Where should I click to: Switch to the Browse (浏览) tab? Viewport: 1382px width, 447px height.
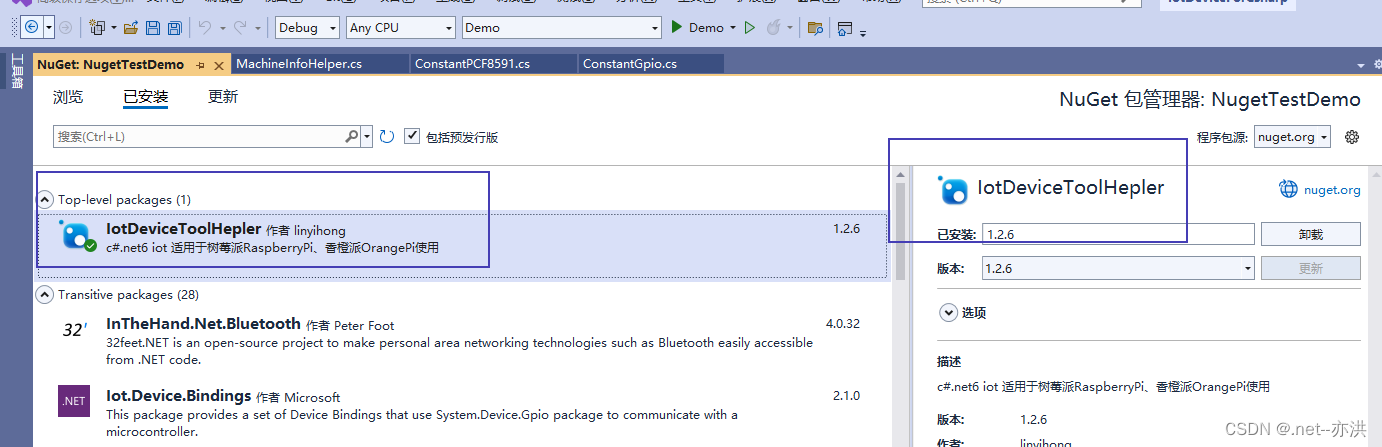[x=68, y=97]
